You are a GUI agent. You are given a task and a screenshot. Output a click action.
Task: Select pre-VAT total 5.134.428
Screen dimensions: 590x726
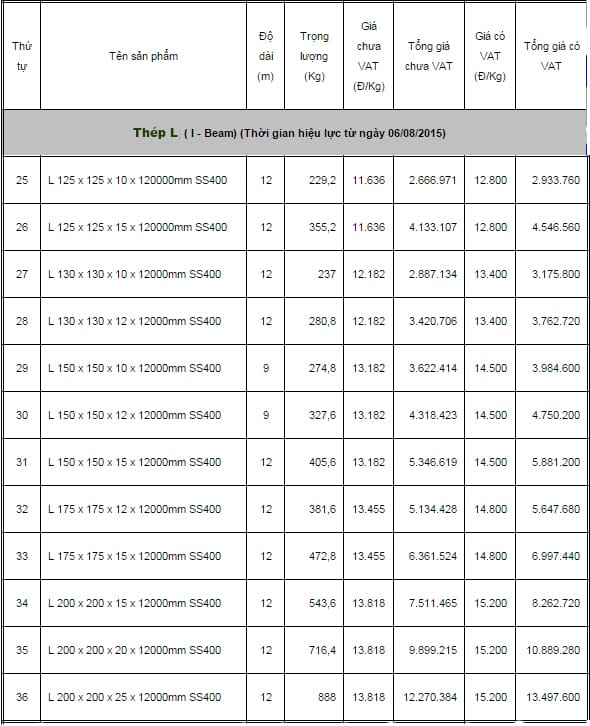coord(433,509)
